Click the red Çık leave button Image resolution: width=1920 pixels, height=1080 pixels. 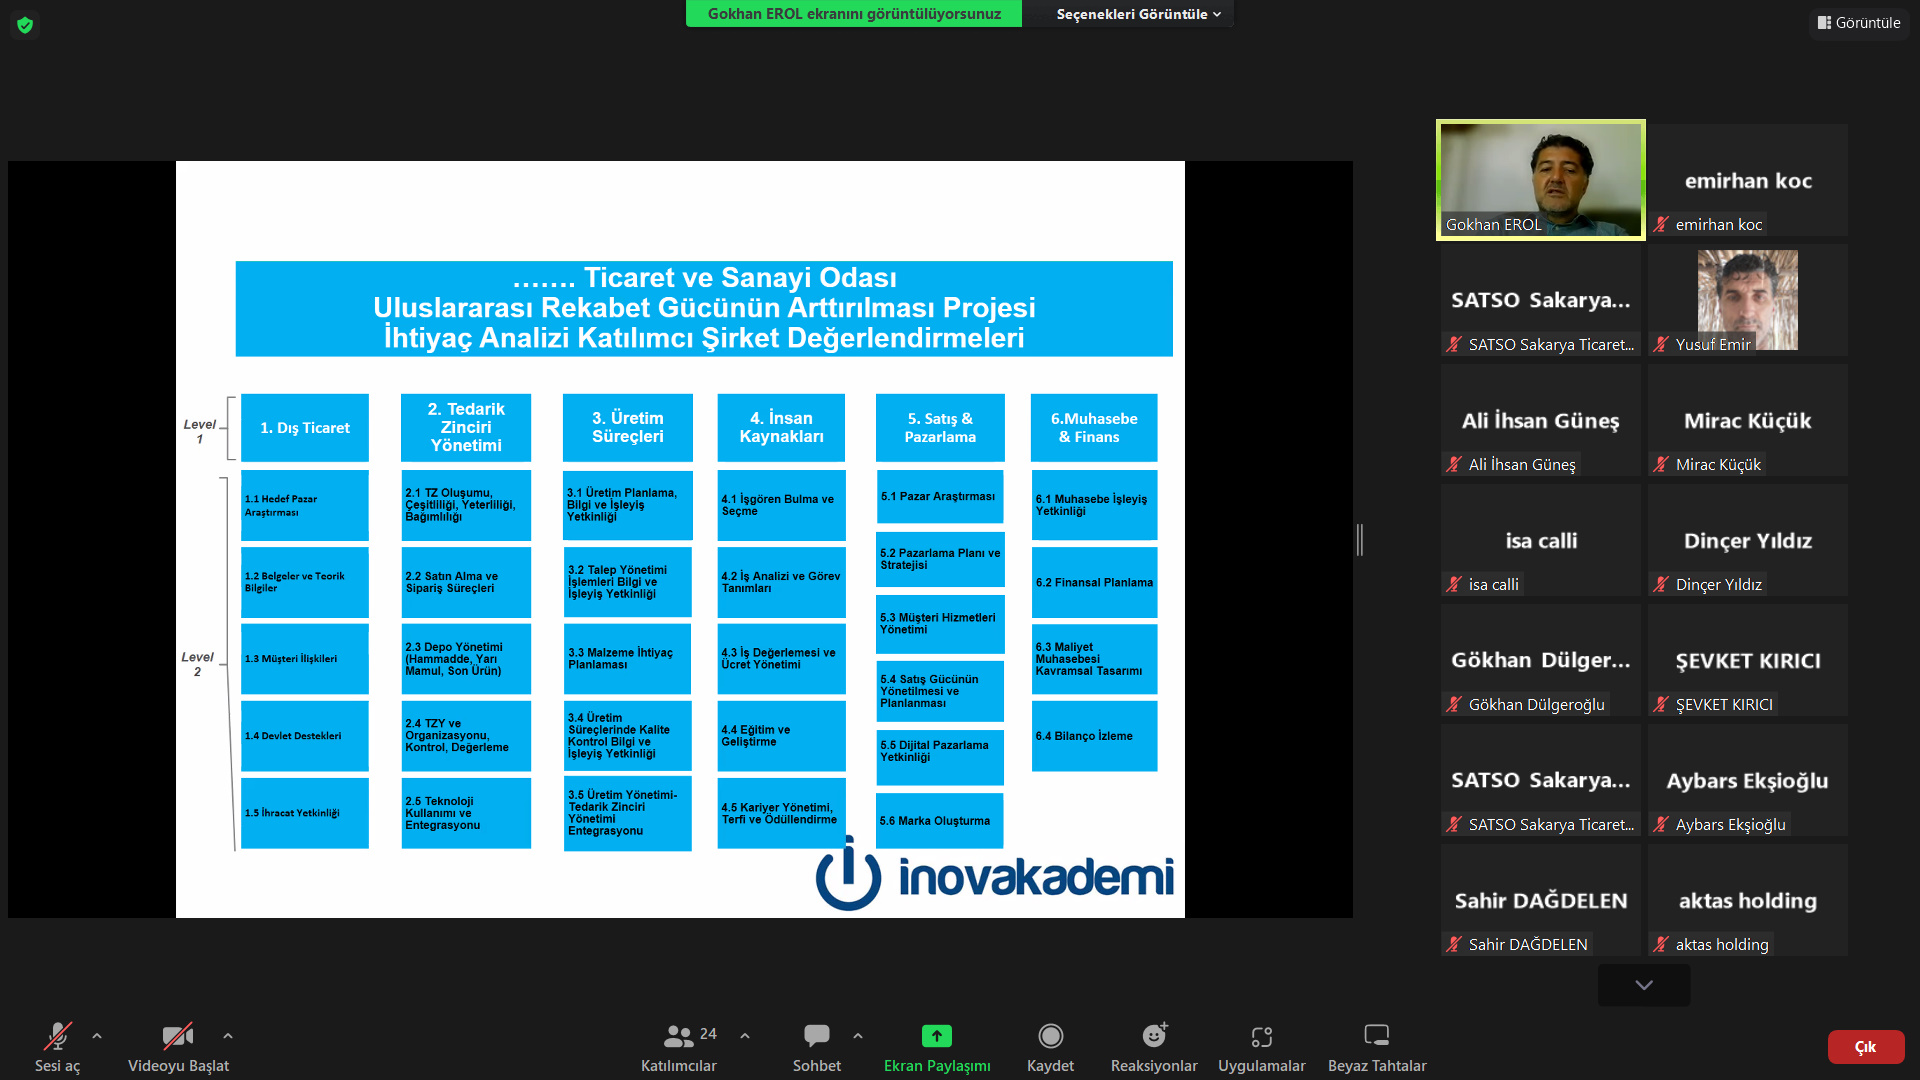tap(1865, 1047)
